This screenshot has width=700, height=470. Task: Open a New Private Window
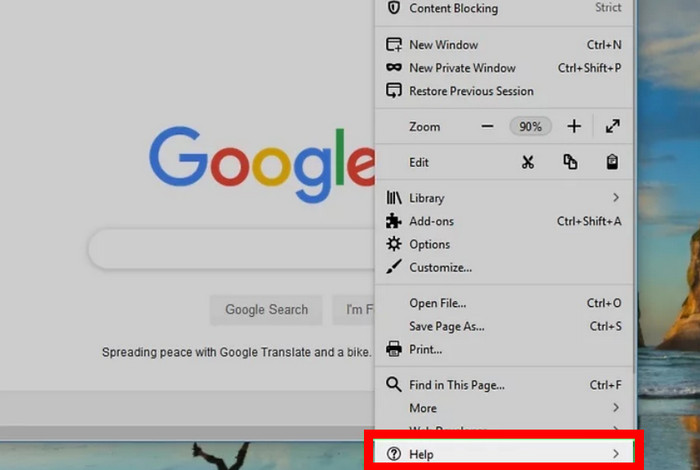coord(462,68)
